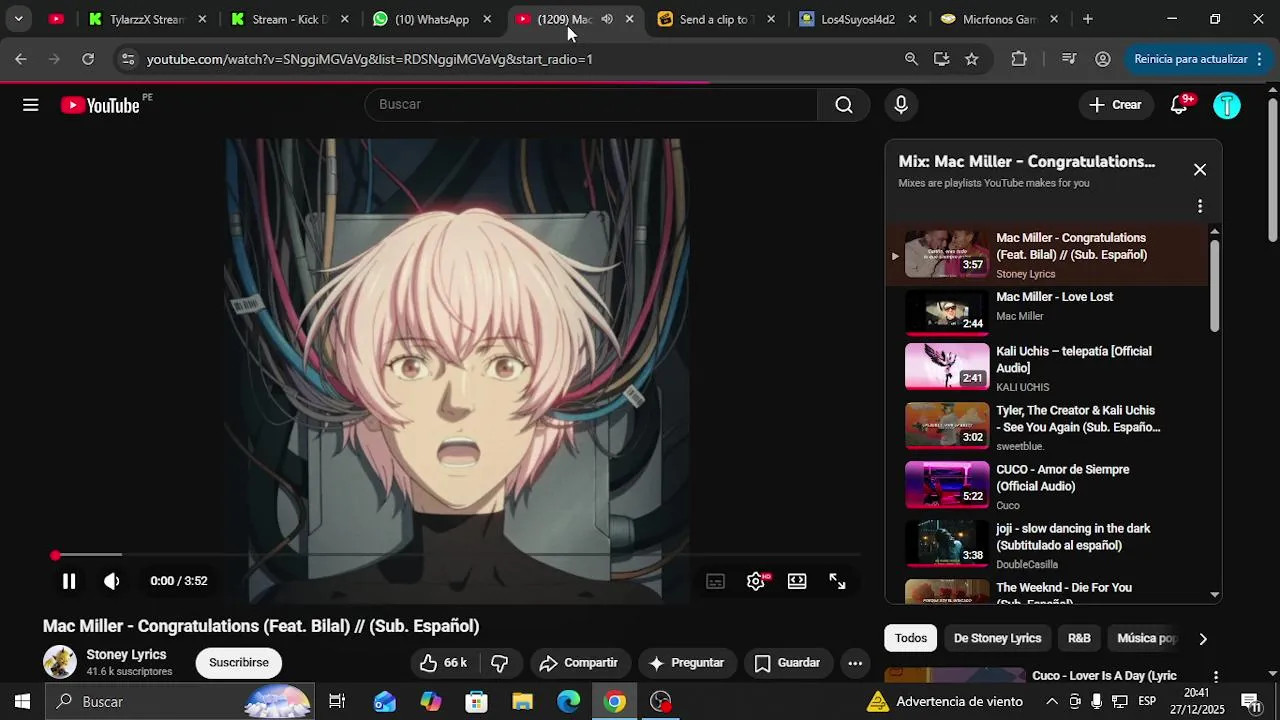Viewport: 1280px width, 720px height.
Task: Bookmark this page with the star
Action: [971, 59]
